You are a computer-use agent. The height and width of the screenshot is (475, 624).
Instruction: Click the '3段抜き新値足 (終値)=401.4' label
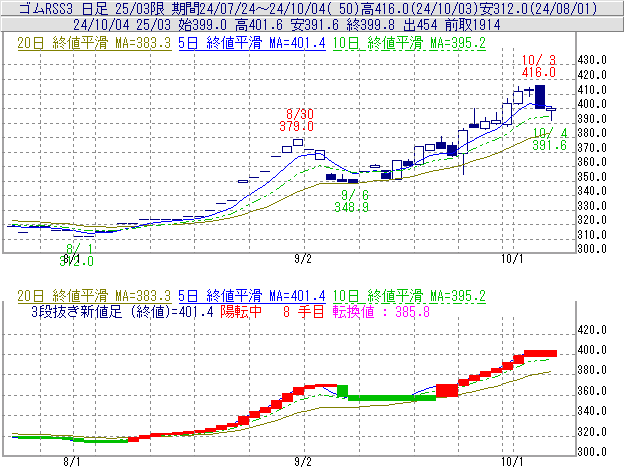click(x=122, y=311)
